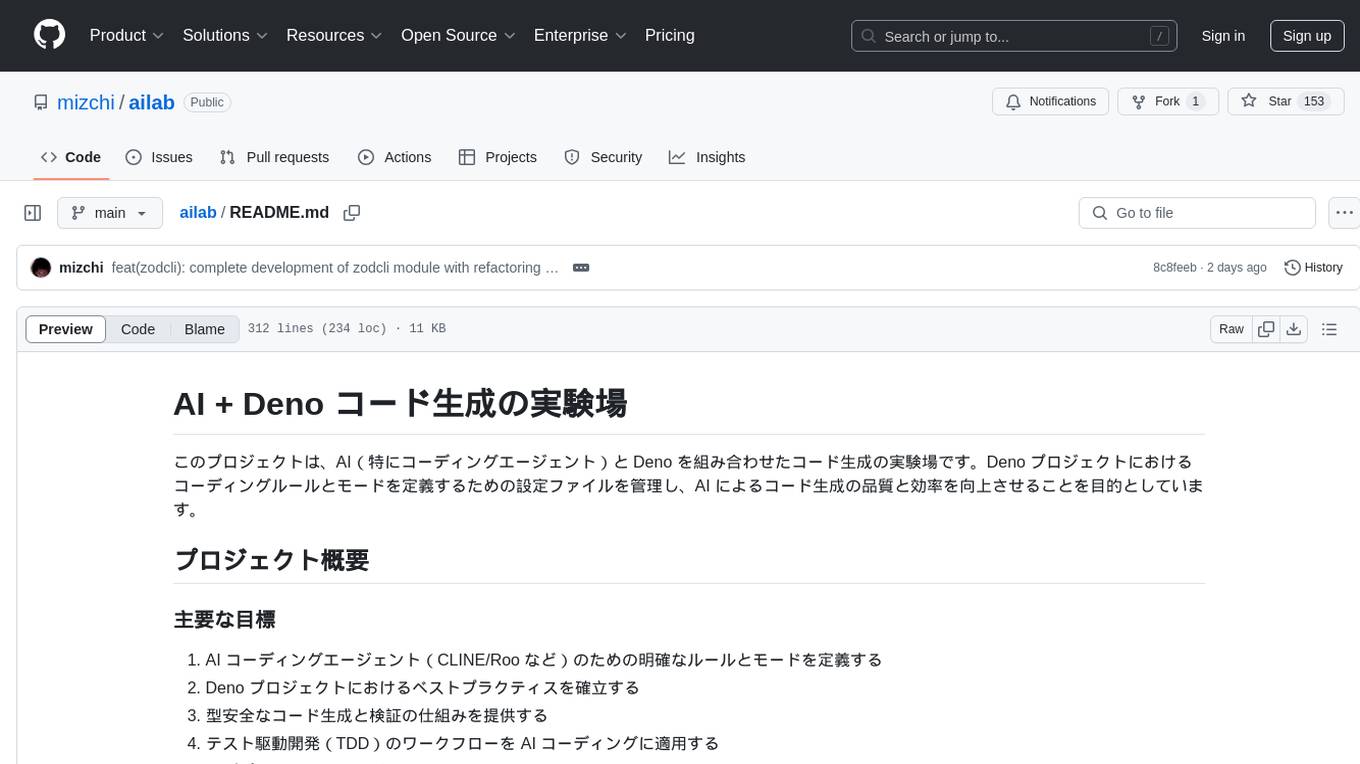The width and height of the screenshot is (1360, 764).
Task: Open the GitHub home logo
Action: coord(49,35)
